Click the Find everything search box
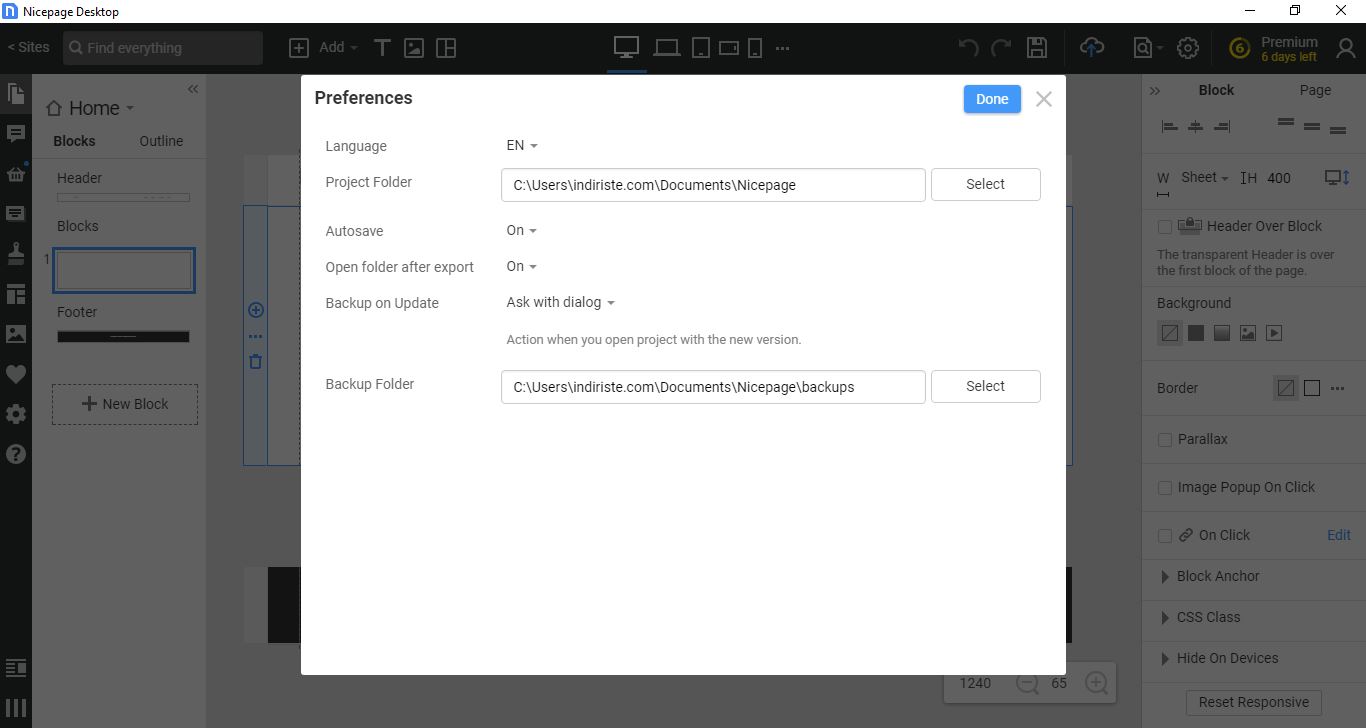 [163, 47]
